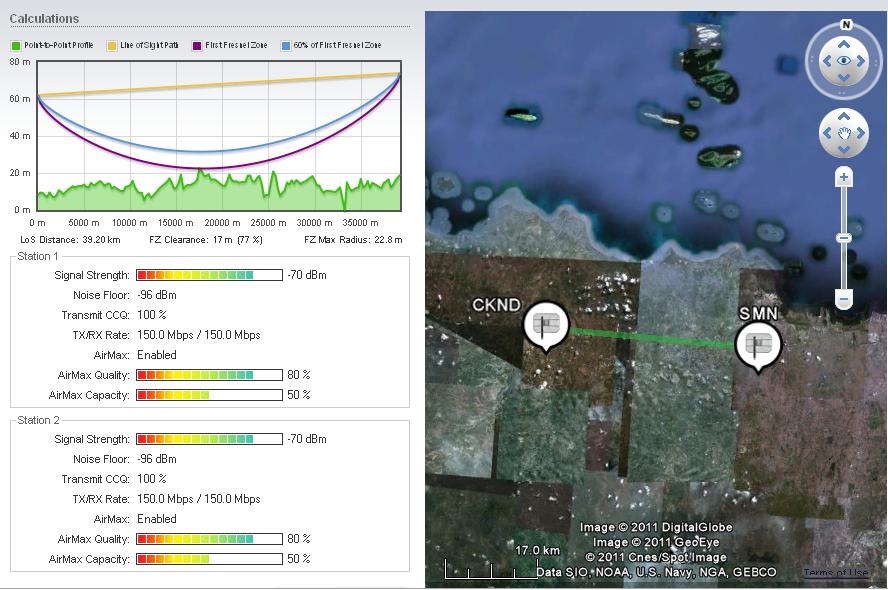Click Station 2 AirMax Capacity "50 %" value

click(298, 559)
